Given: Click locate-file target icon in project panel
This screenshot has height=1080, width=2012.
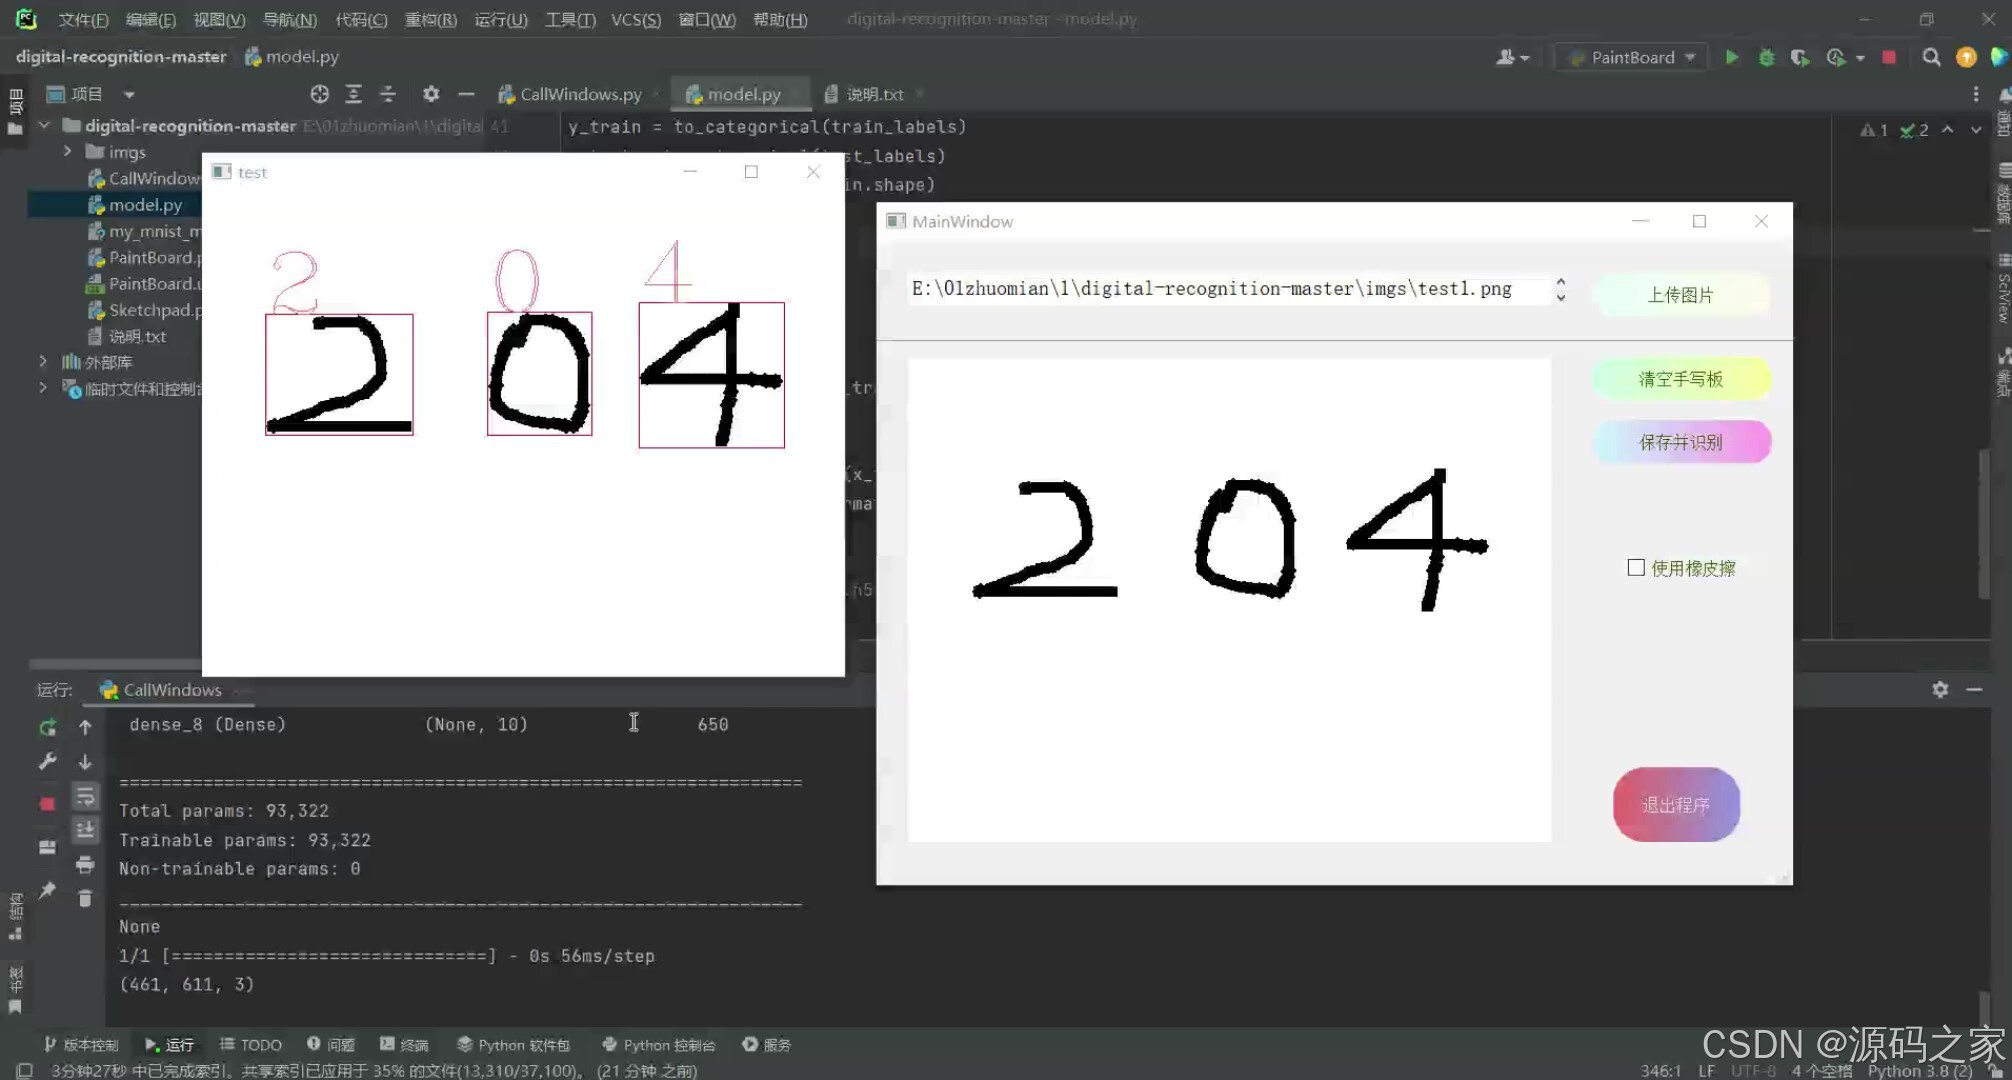Looking at the screenshot, I should (319, 94).
